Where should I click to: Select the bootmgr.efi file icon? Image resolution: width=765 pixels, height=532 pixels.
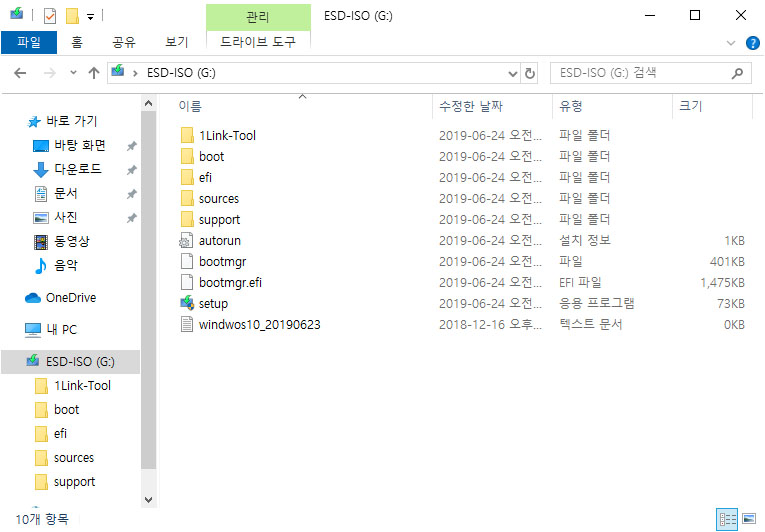187,283
